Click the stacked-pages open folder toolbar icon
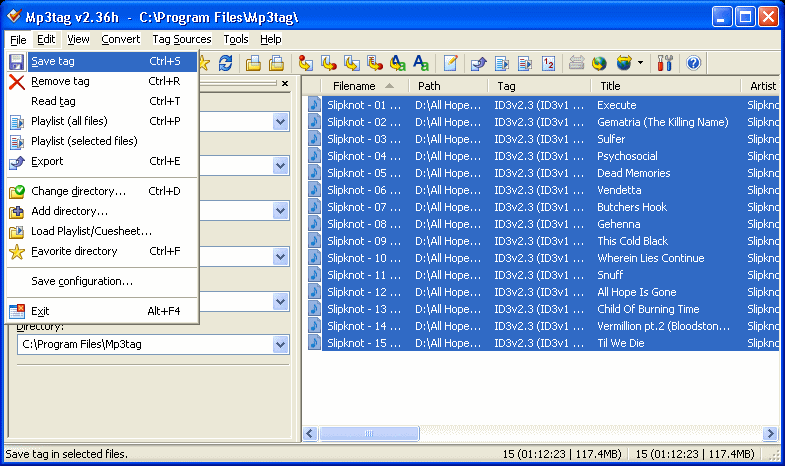 pyautogui.click(x=276, y=63)
